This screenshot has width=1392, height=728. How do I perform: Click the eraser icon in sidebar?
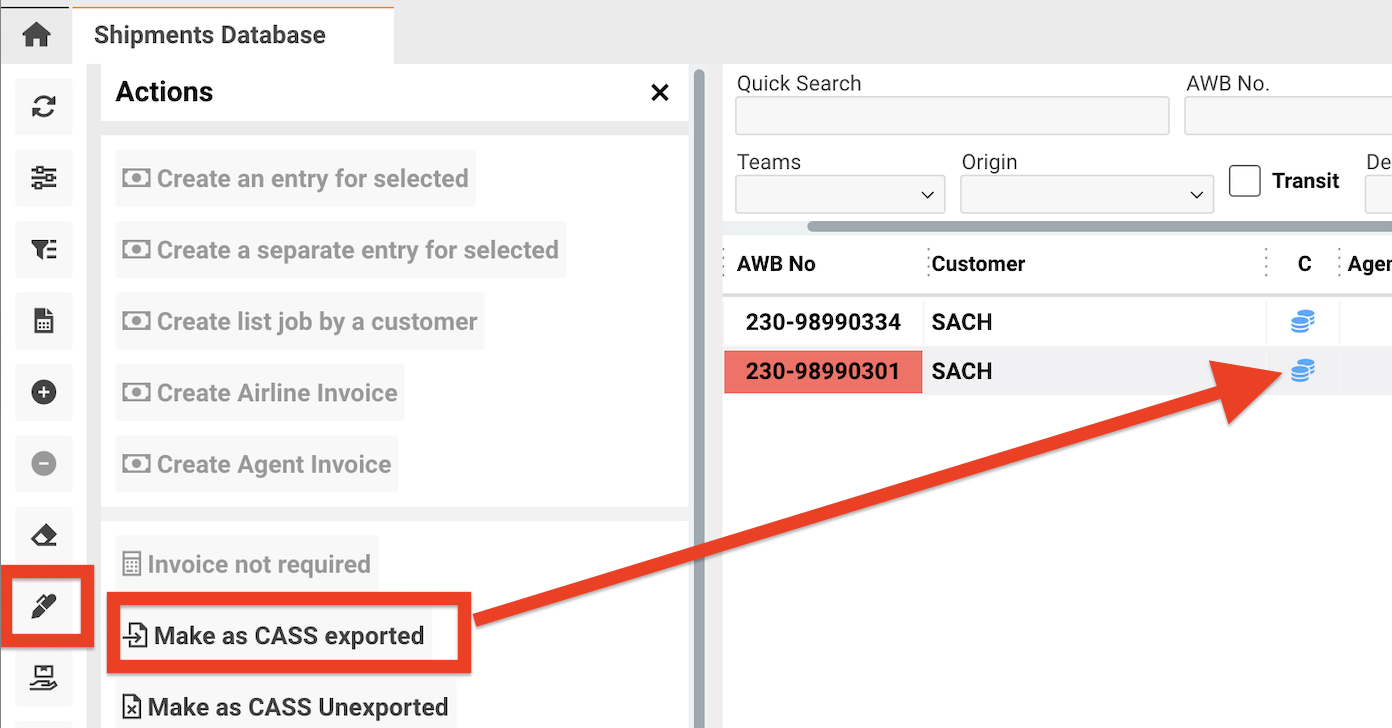pyautogui.click(x=44, y=535)
